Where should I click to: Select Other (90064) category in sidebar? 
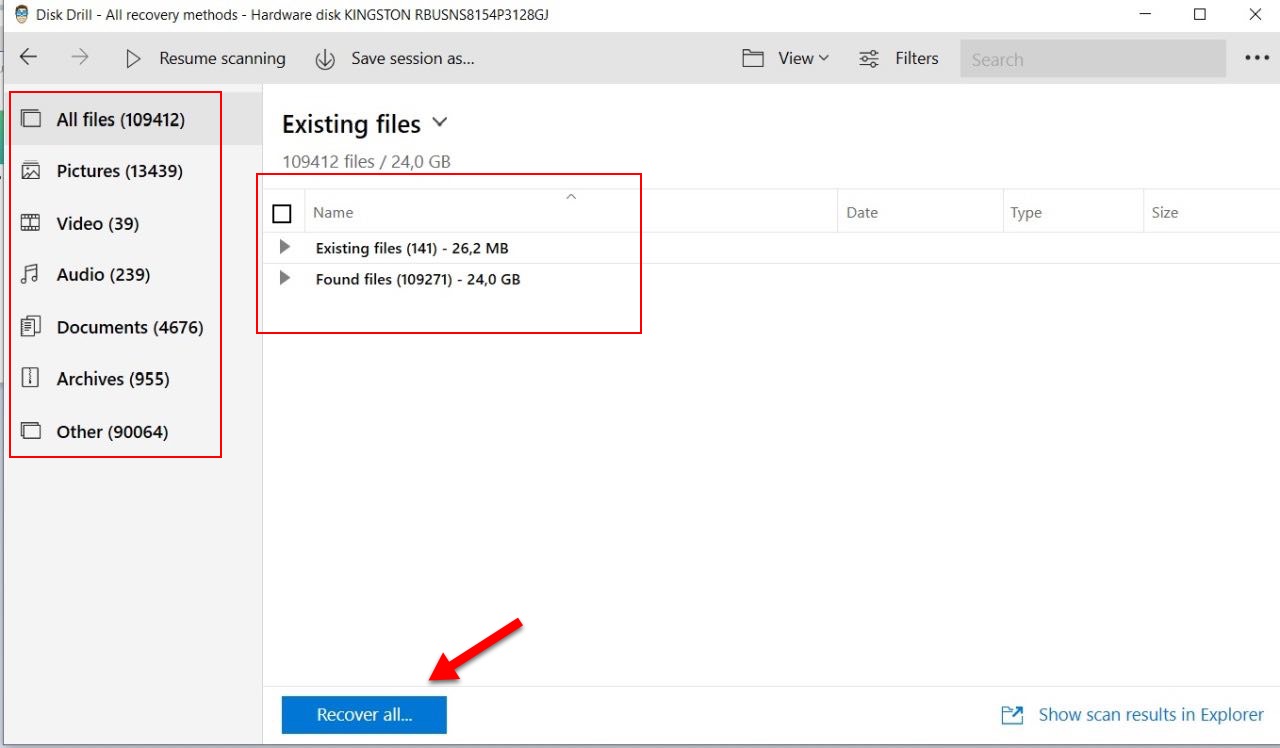point(112,431)
